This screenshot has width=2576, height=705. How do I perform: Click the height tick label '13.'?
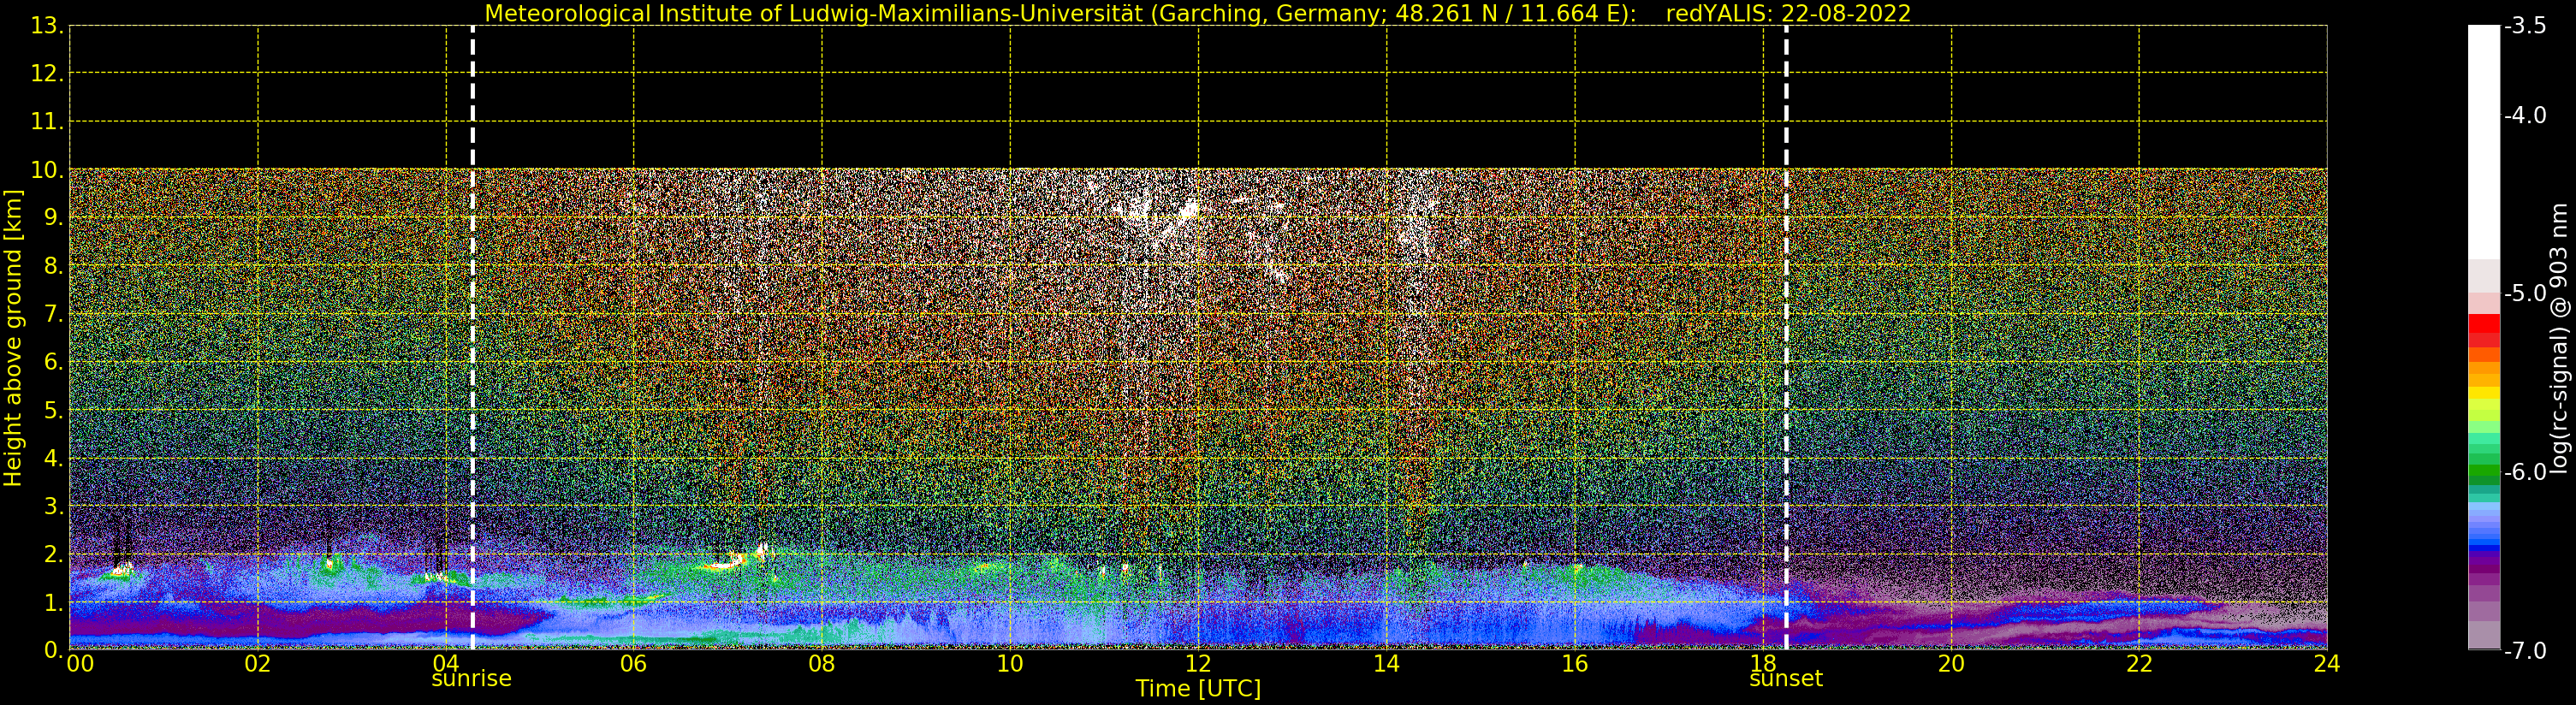(47, 26)
